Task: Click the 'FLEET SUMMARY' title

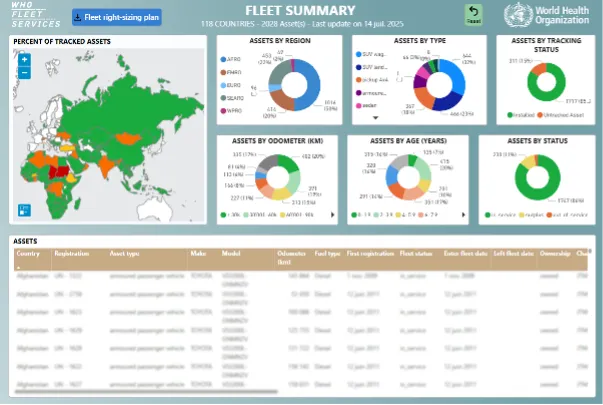Action: (x=300, y=10)
